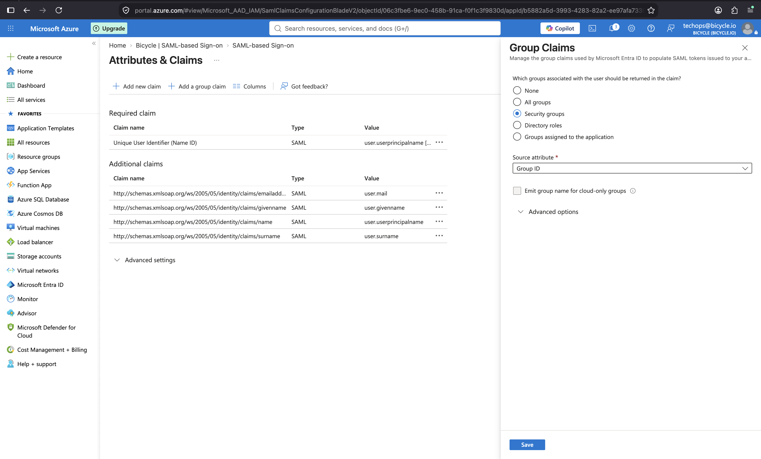Open more options for surname claim row
This screenshot has height=459, width=761.
[x=439, y=236]
